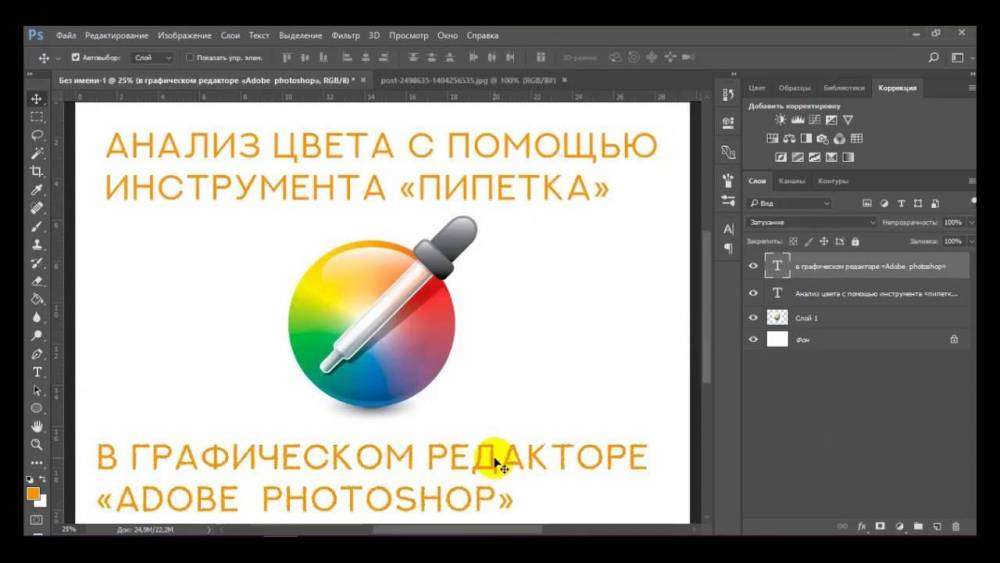1000x563 pixels.
Task: Hide the Анализ цвета text layer
Action: coord(753,293)
